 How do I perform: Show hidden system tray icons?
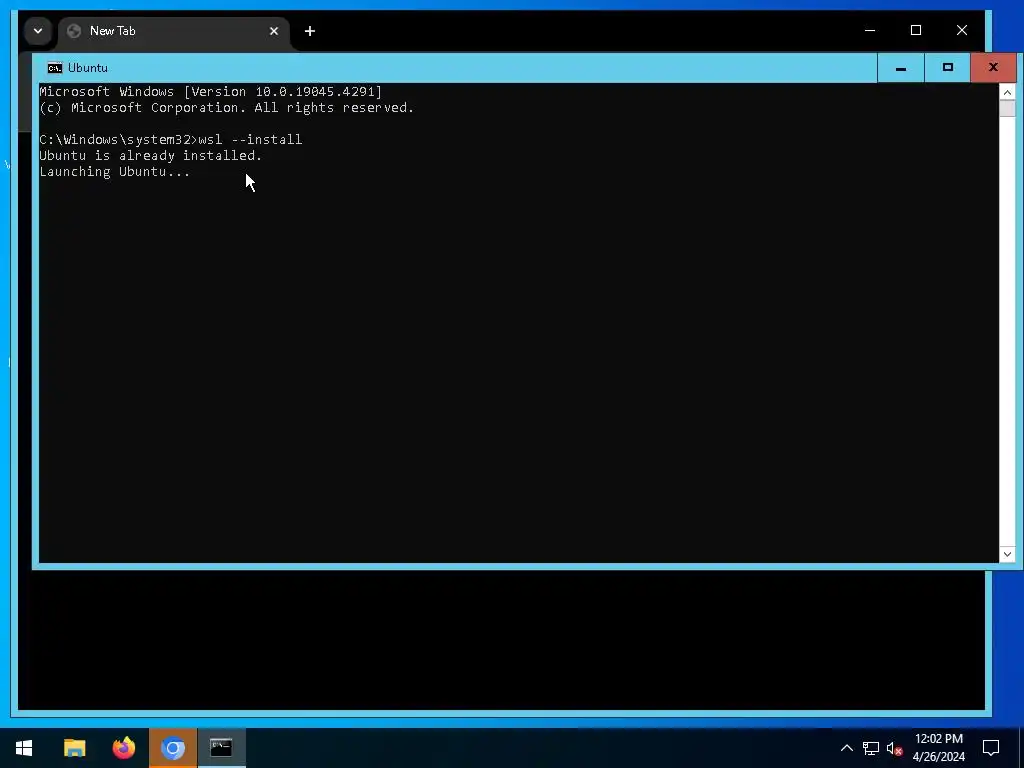846,748
